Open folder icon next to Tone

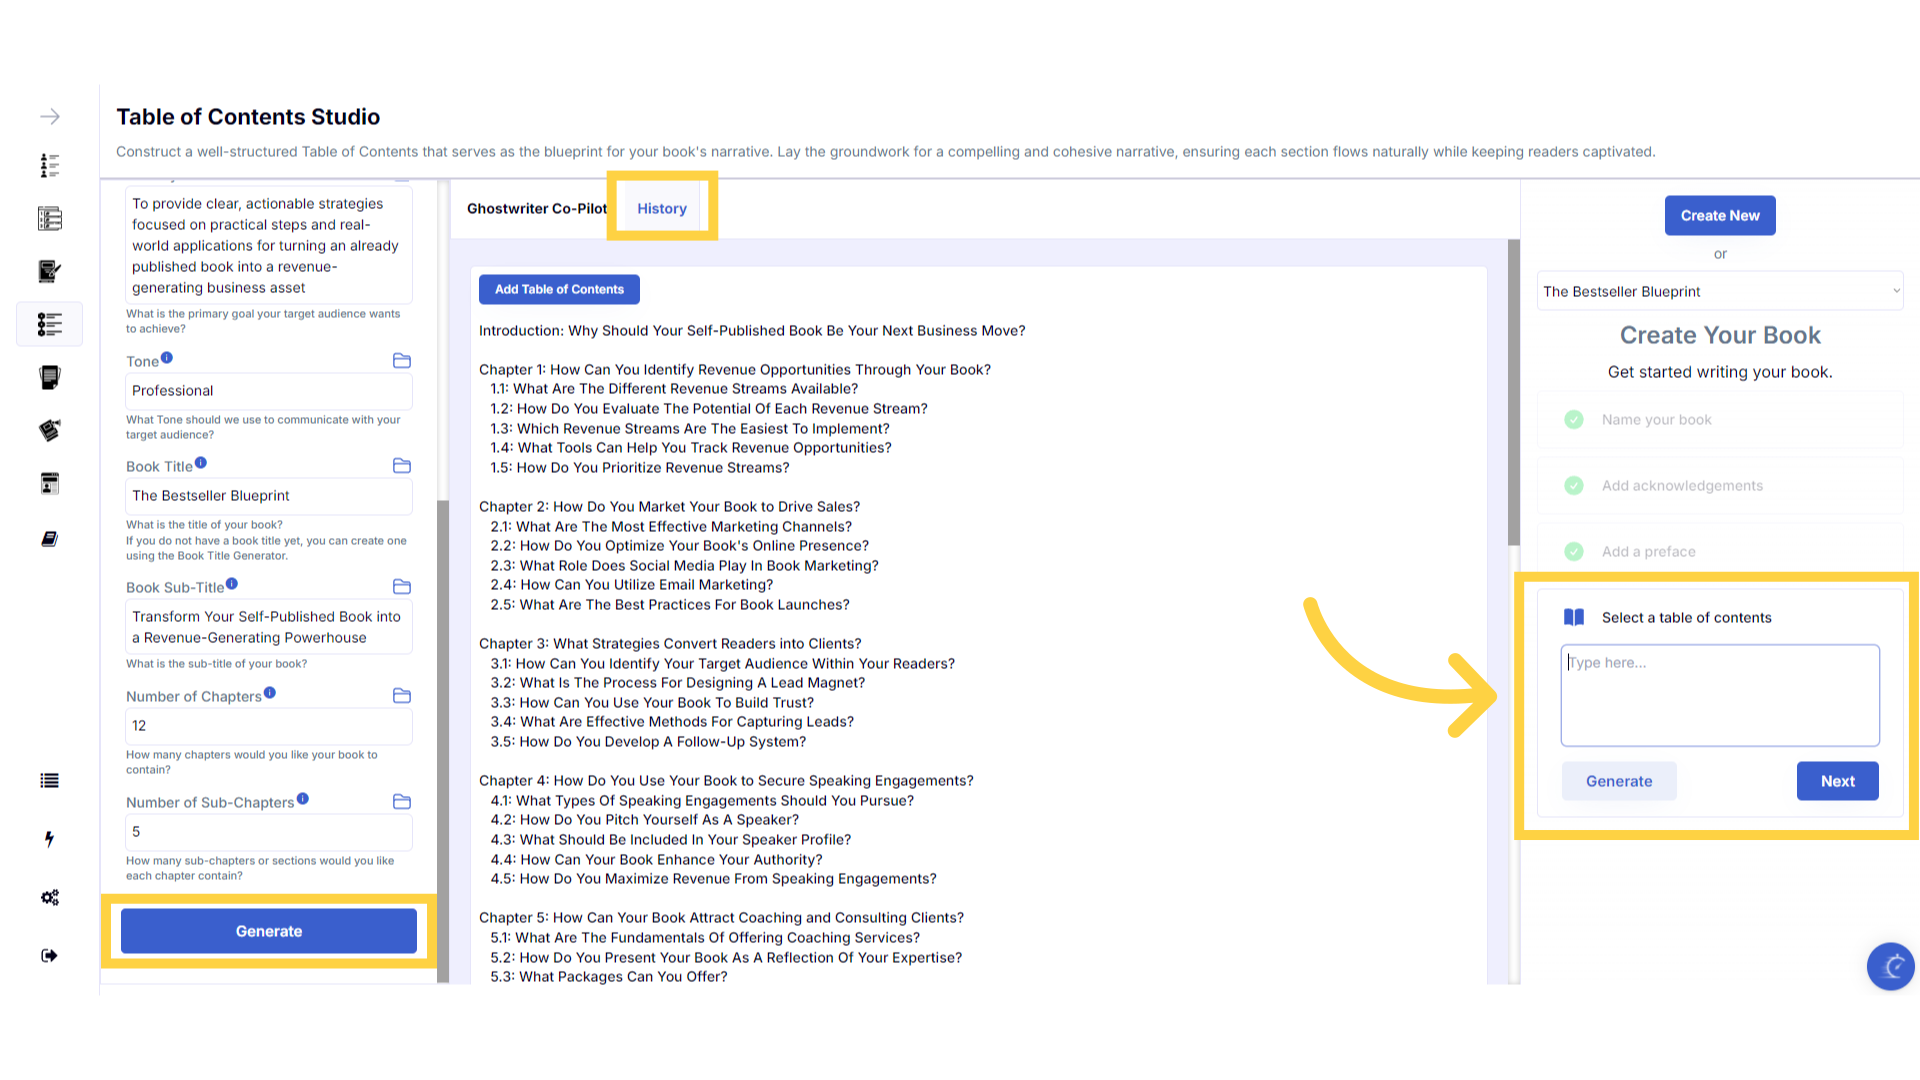point(402,361)
